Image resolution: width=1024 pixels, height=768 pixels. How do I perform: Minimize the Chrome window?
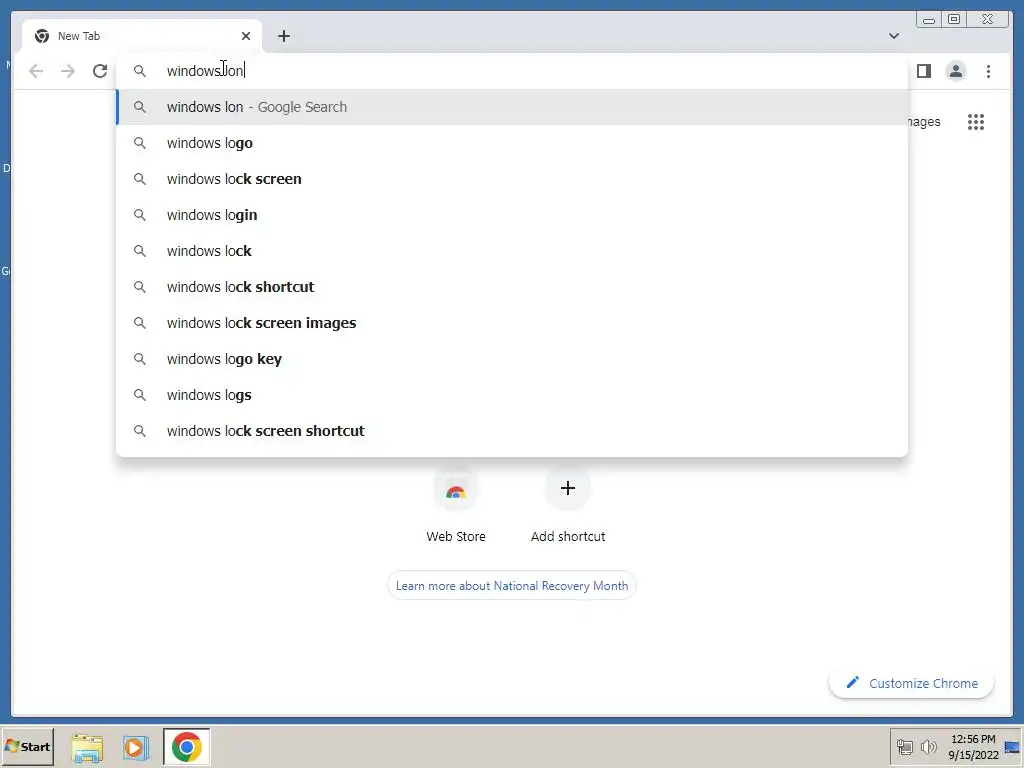[x=929, y=20]
